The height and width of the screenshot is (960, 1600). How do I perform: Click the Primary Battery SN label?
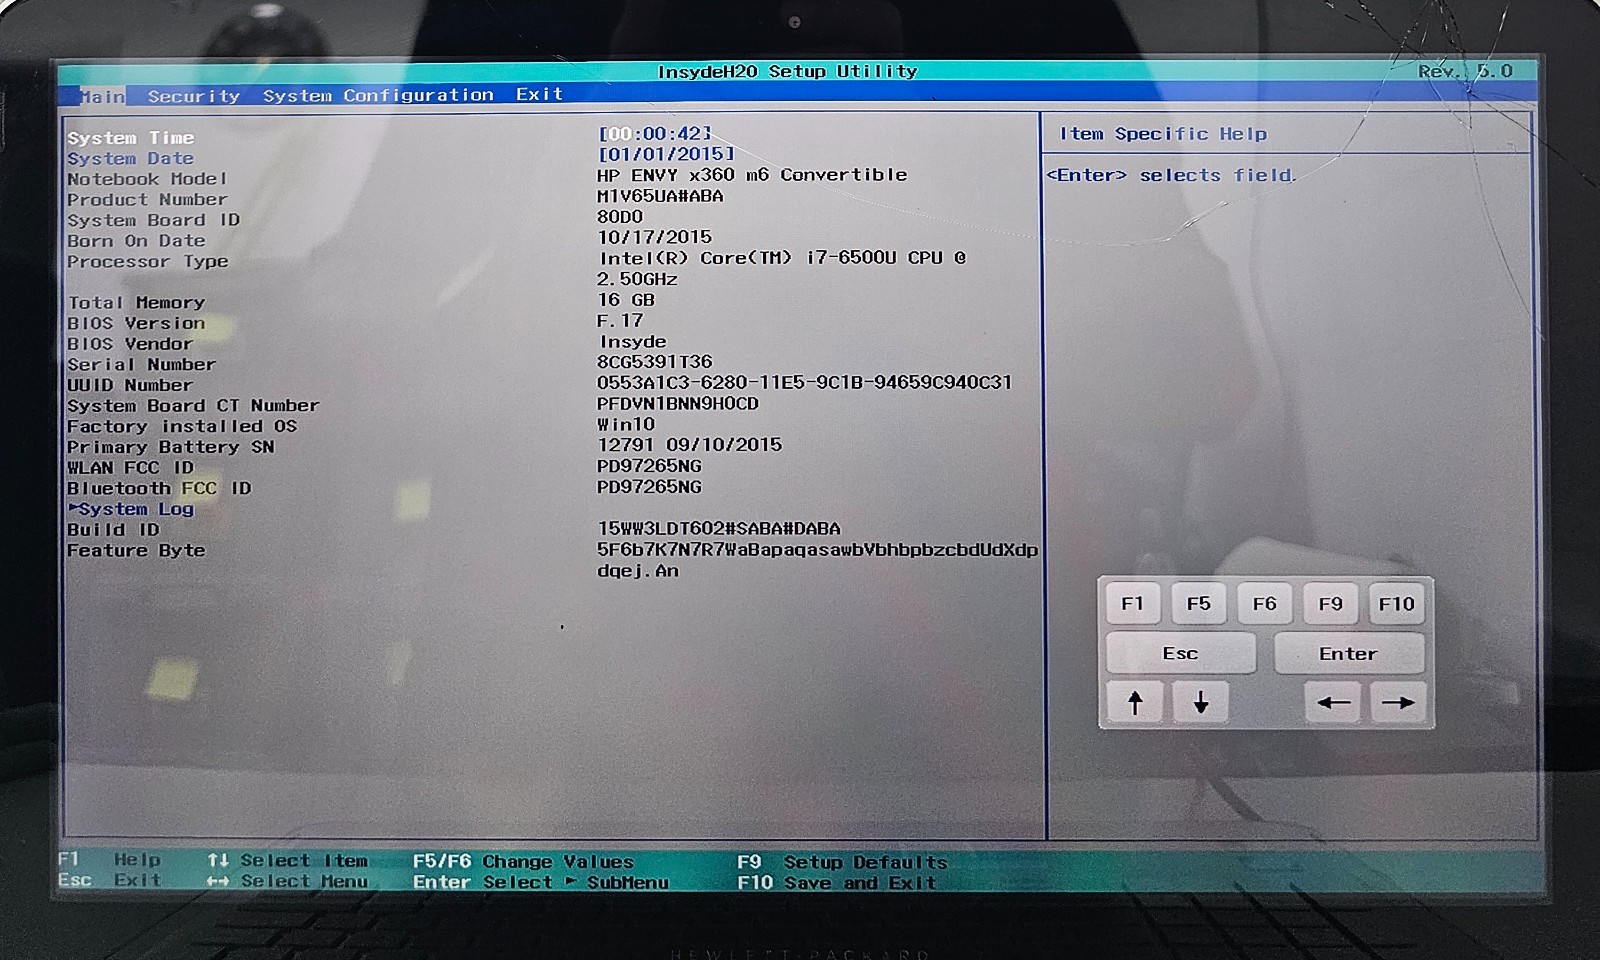point(171,447)
